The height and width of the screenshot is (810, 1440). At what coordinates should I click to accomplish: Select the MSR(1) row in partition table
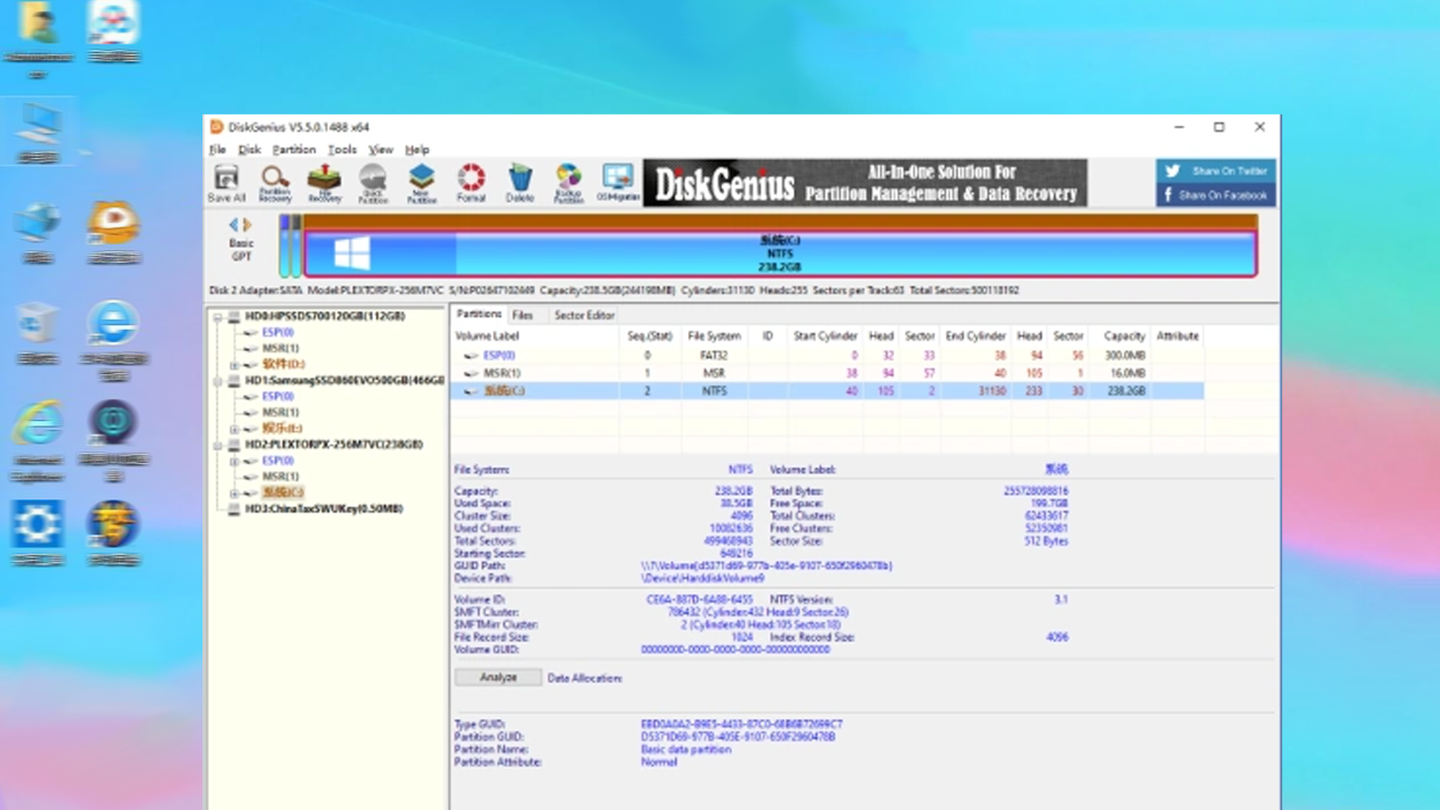click(x=828, y=373)
